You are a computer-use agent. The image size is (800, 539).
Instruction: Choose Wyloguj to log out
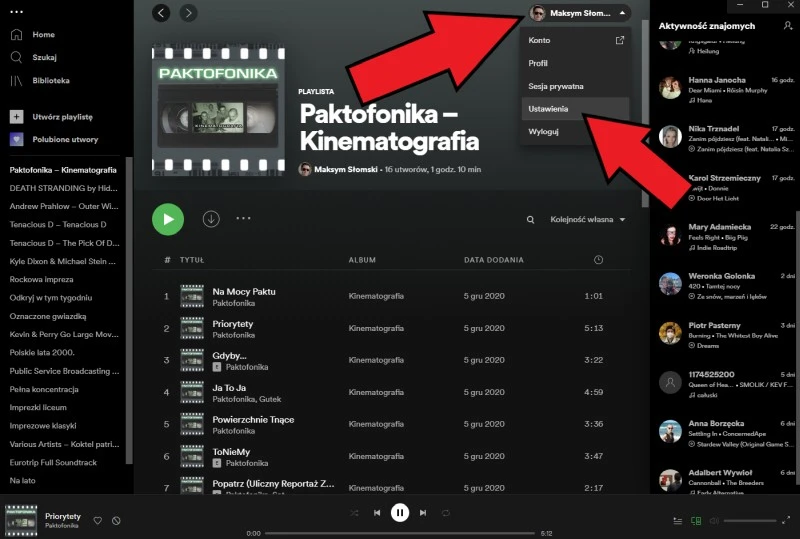575,131
